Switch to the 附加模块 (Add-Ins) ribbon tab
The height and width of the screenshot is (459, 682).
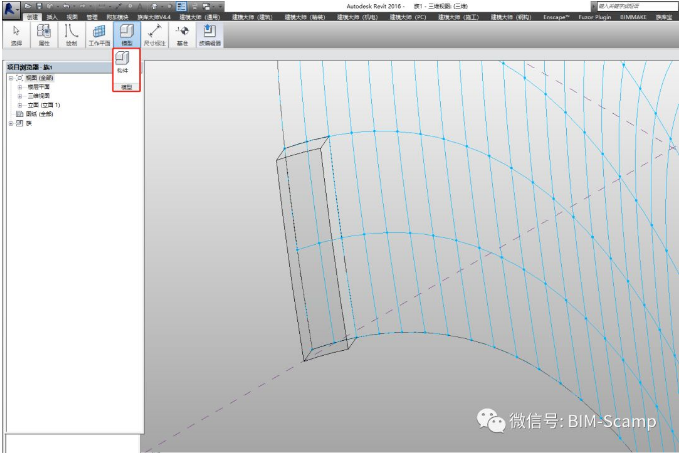[x=117, y=17]
